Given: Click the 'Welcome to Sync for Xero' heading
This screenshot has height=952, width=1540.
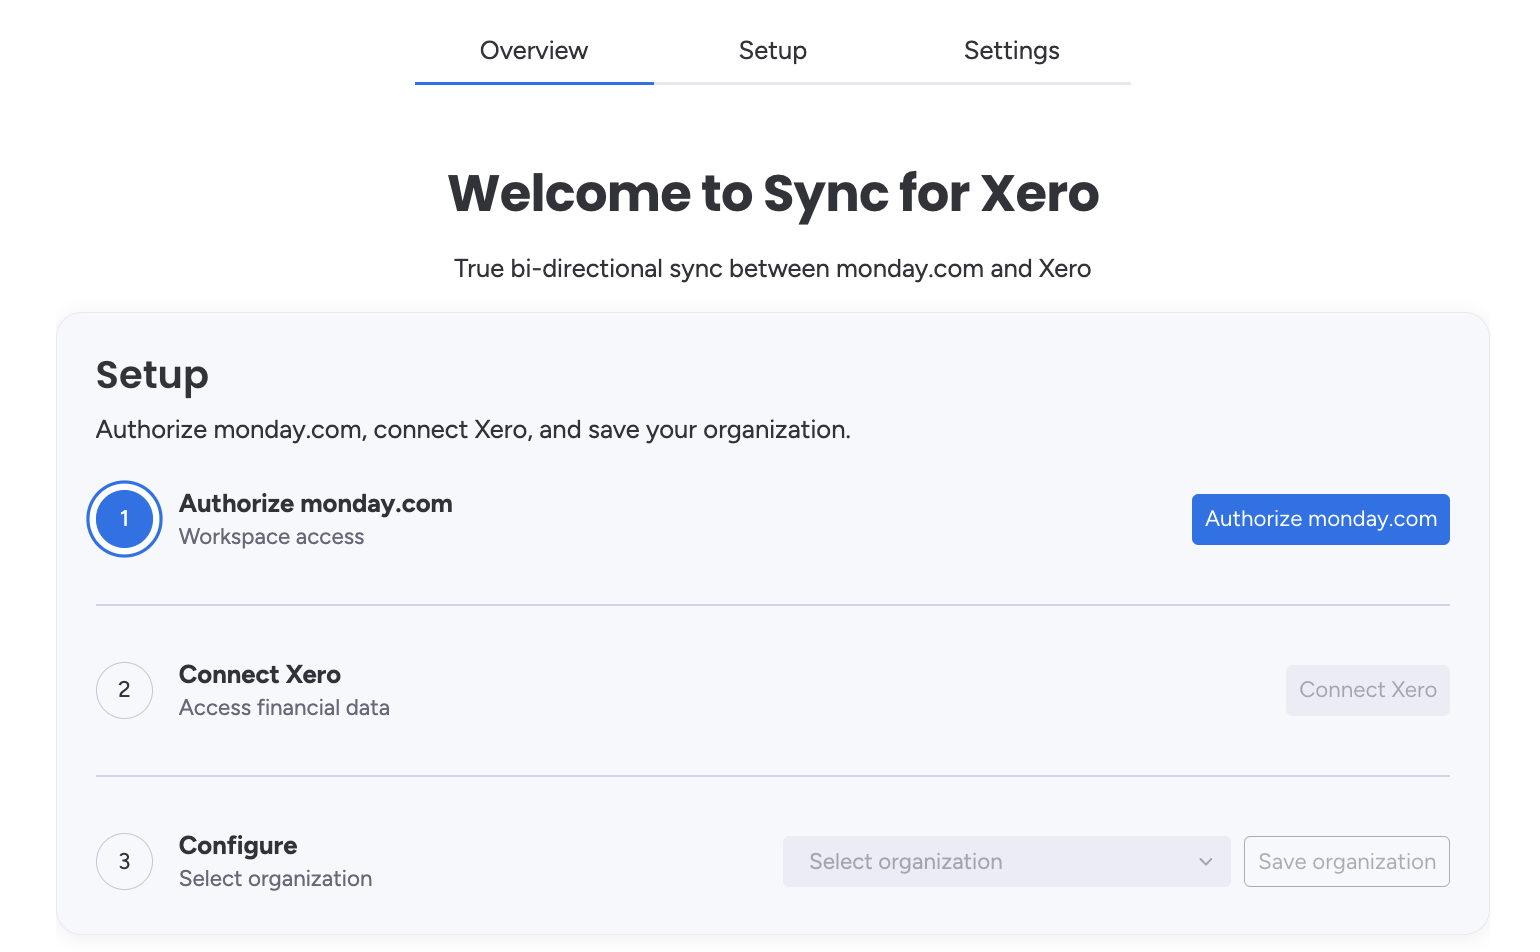Looking at the screenshot, I should point(772,194).
